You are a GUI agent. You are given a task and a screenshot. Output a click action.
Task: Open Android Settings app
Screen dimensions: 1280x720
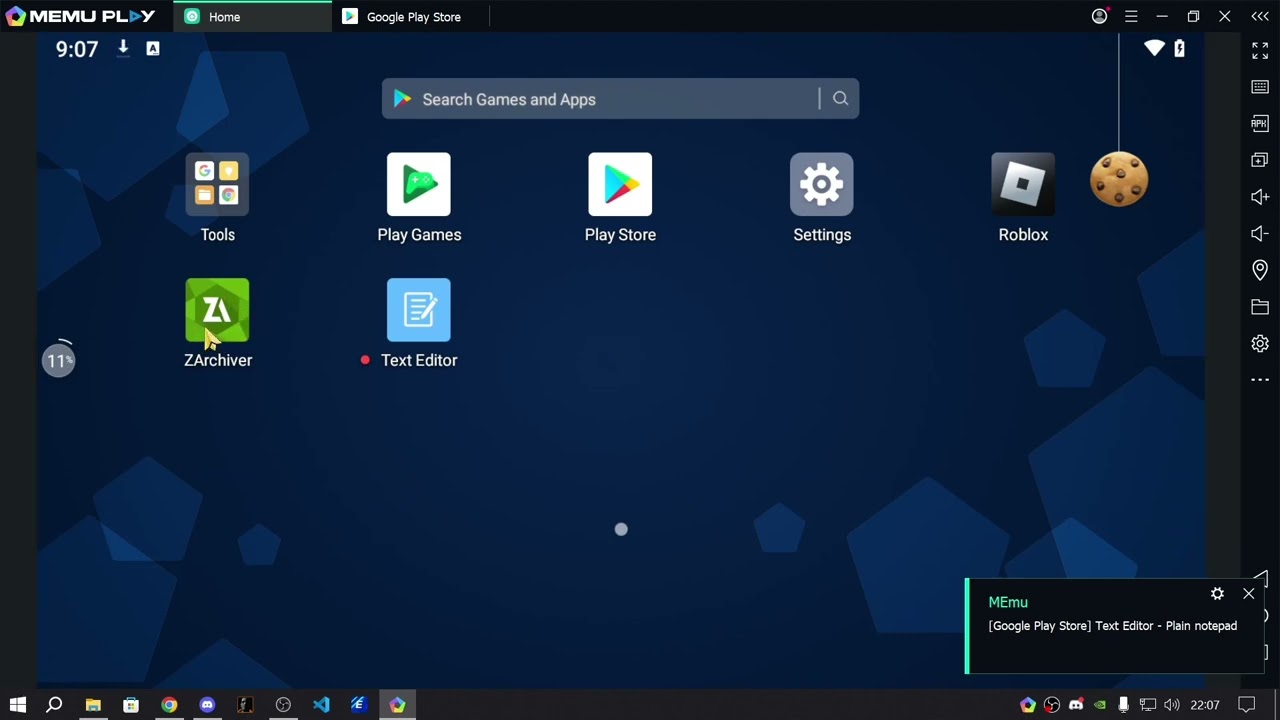(x=822, y=184)
